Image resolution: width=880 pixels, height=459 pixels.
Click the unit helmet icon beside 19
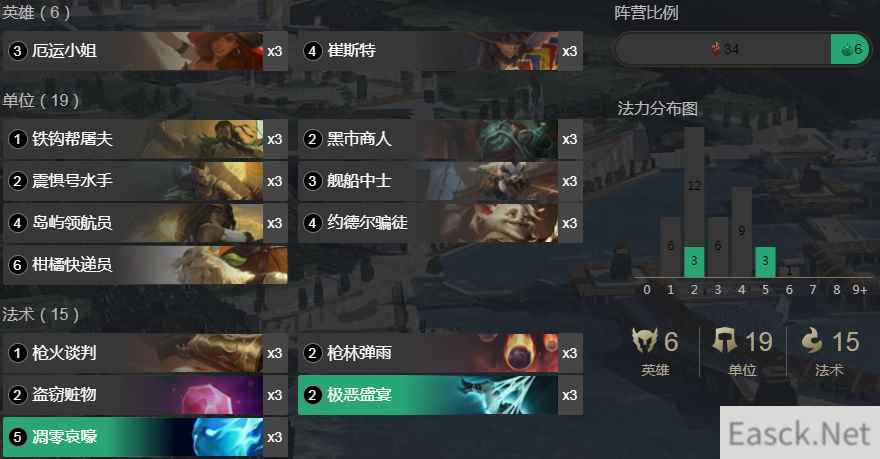click(725, 341)
